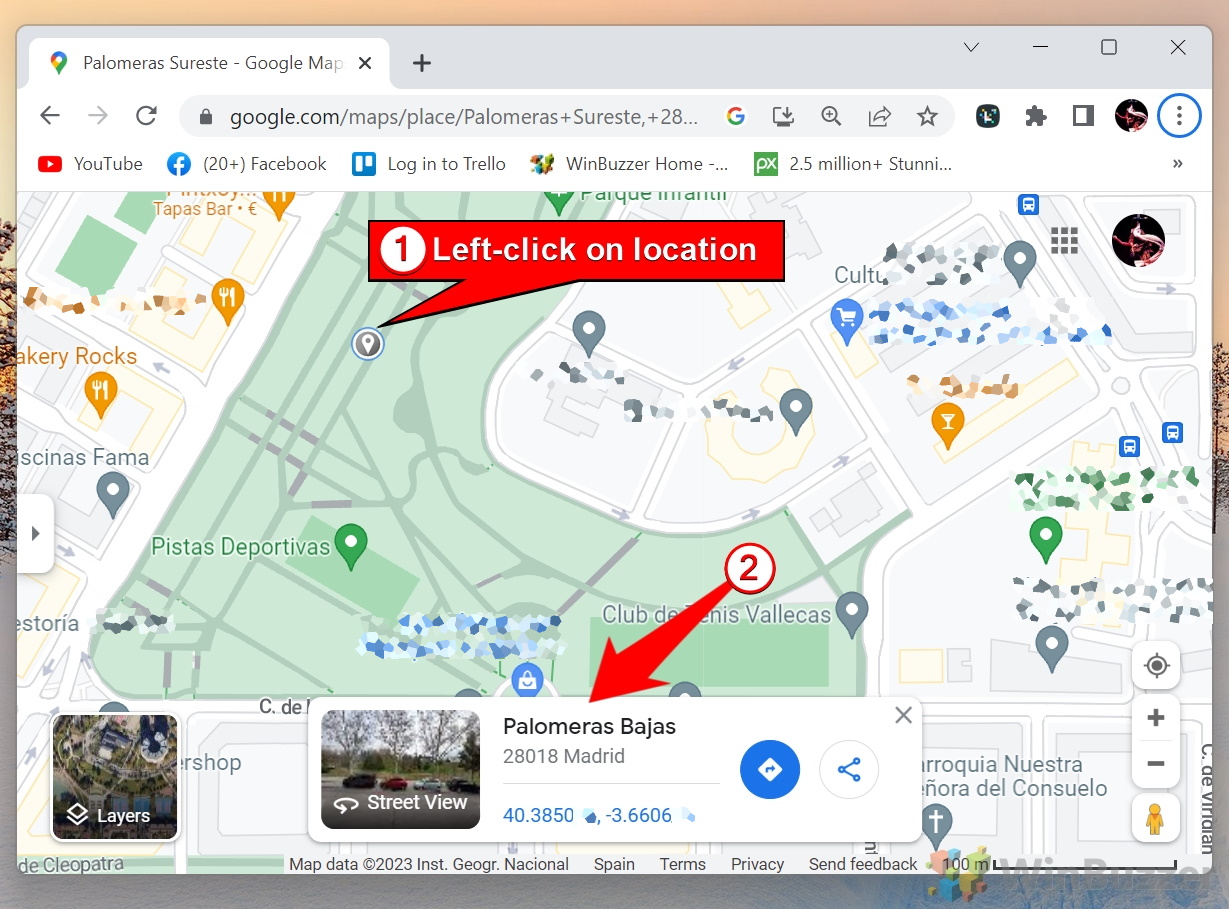Click the Palomeras Bajas place title
The height and width of the screenshot is (909, 1229).
pos(589,727)
